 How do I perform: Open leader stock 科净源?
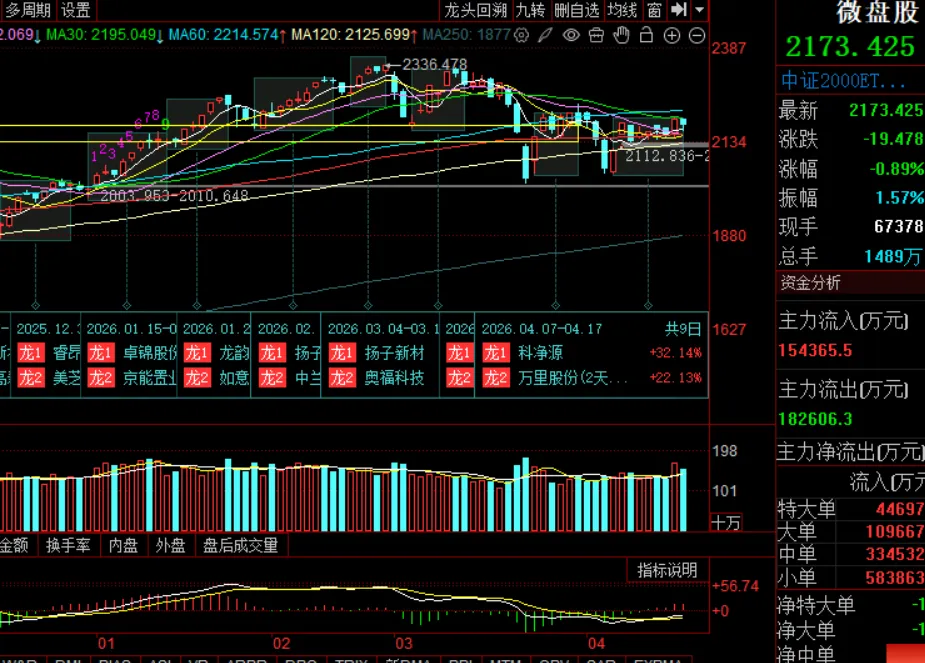[x=540, y=353]
